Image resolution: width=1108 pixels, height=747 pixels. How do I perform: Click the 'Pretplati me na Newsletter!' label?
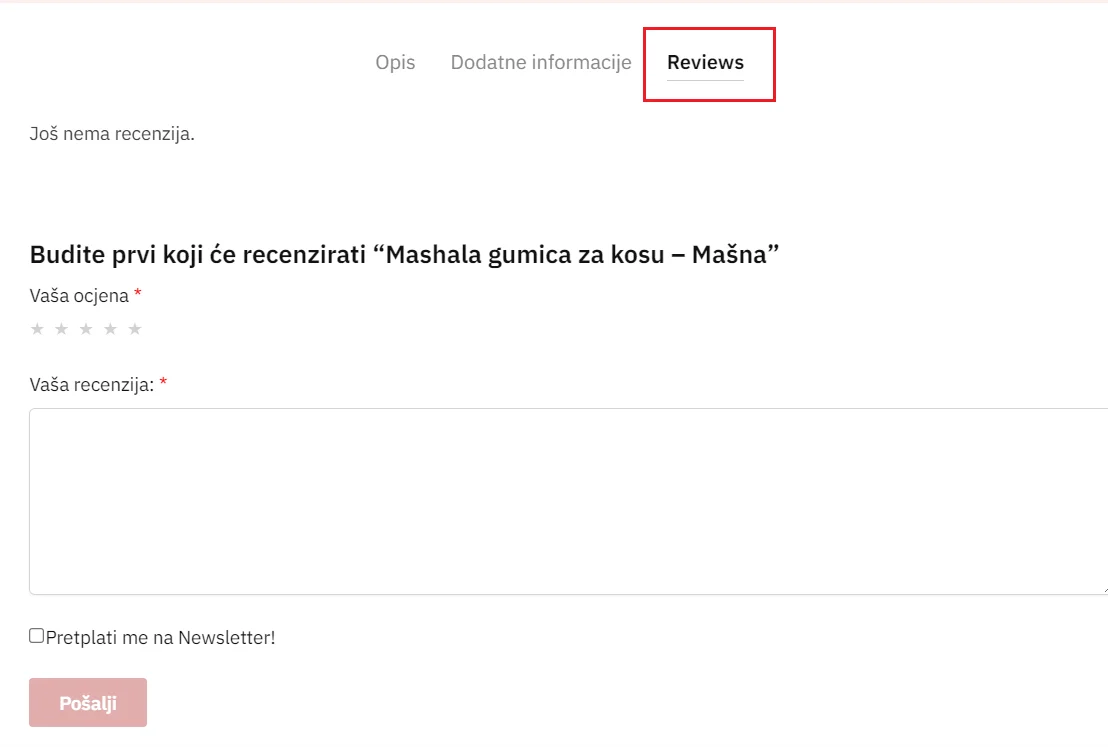(160, 637)
